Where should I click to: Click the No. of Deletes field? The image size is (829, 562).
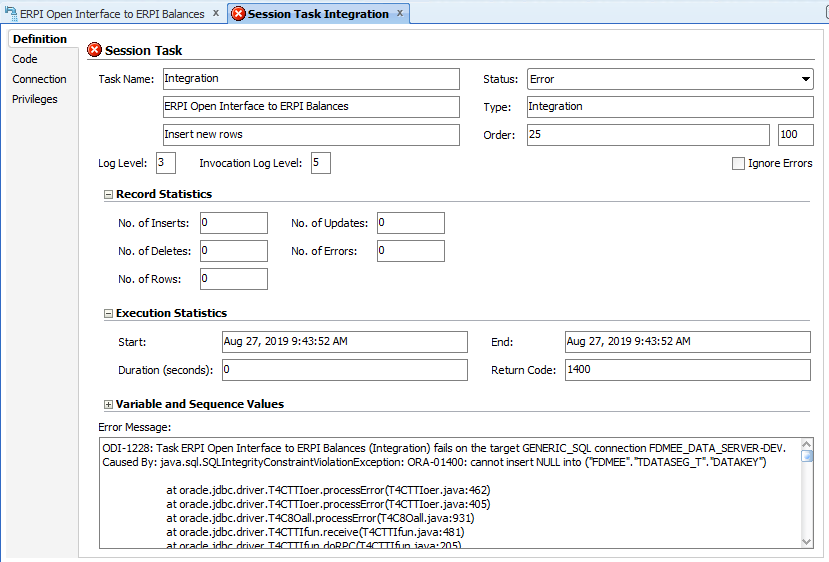click(234, 251)
